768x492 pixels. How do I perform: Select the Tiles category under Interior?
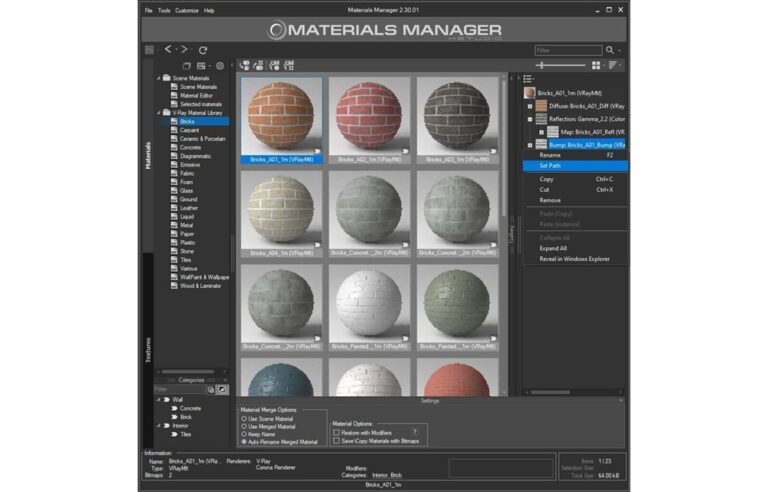[186, 434]
